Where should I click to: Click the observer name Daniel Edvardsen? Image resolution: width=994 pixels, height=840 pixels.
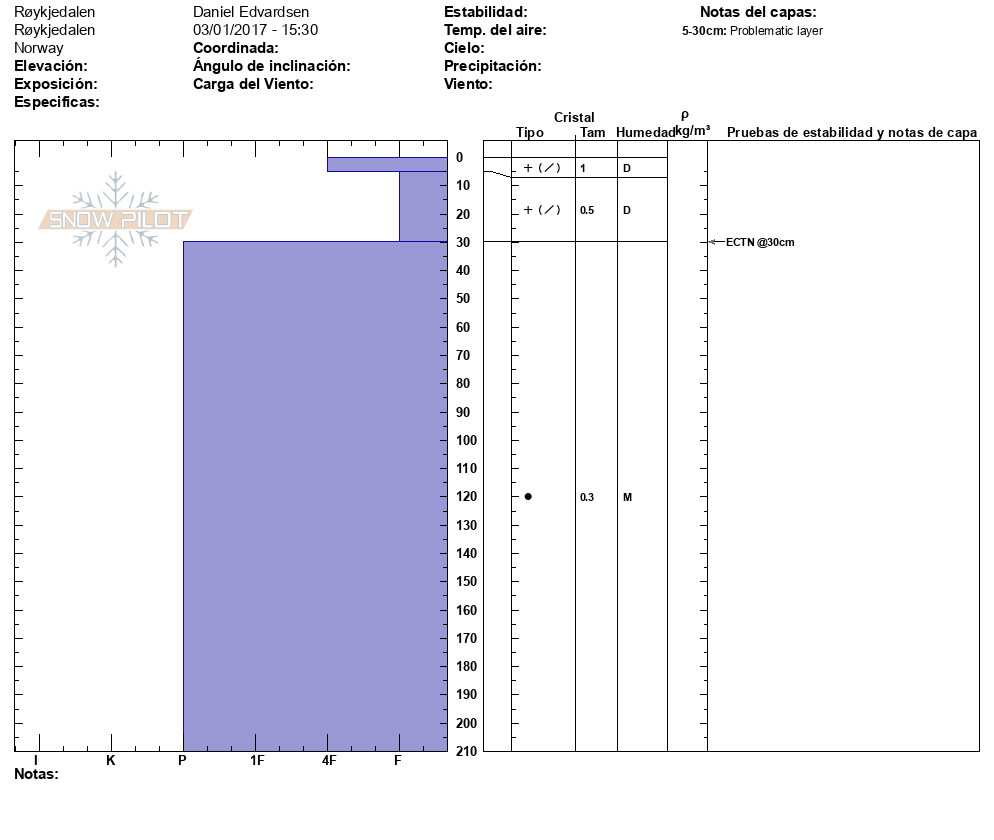pyautogui.click(x=251, y=12)
